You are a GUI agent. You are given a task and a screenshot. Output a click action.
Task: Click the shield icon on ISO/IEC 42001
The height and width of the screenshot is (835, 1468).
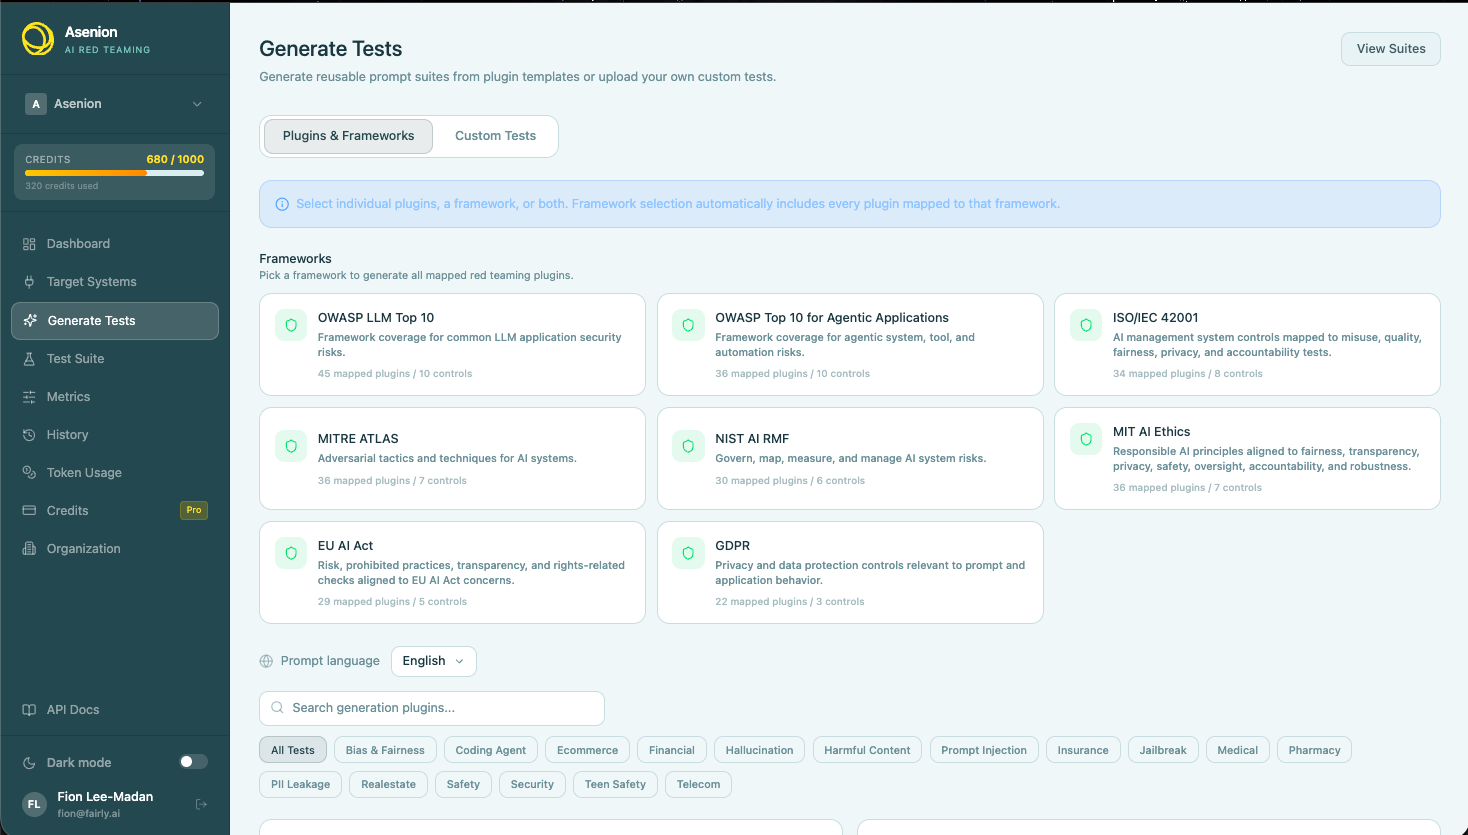(x=1086, y=325)
